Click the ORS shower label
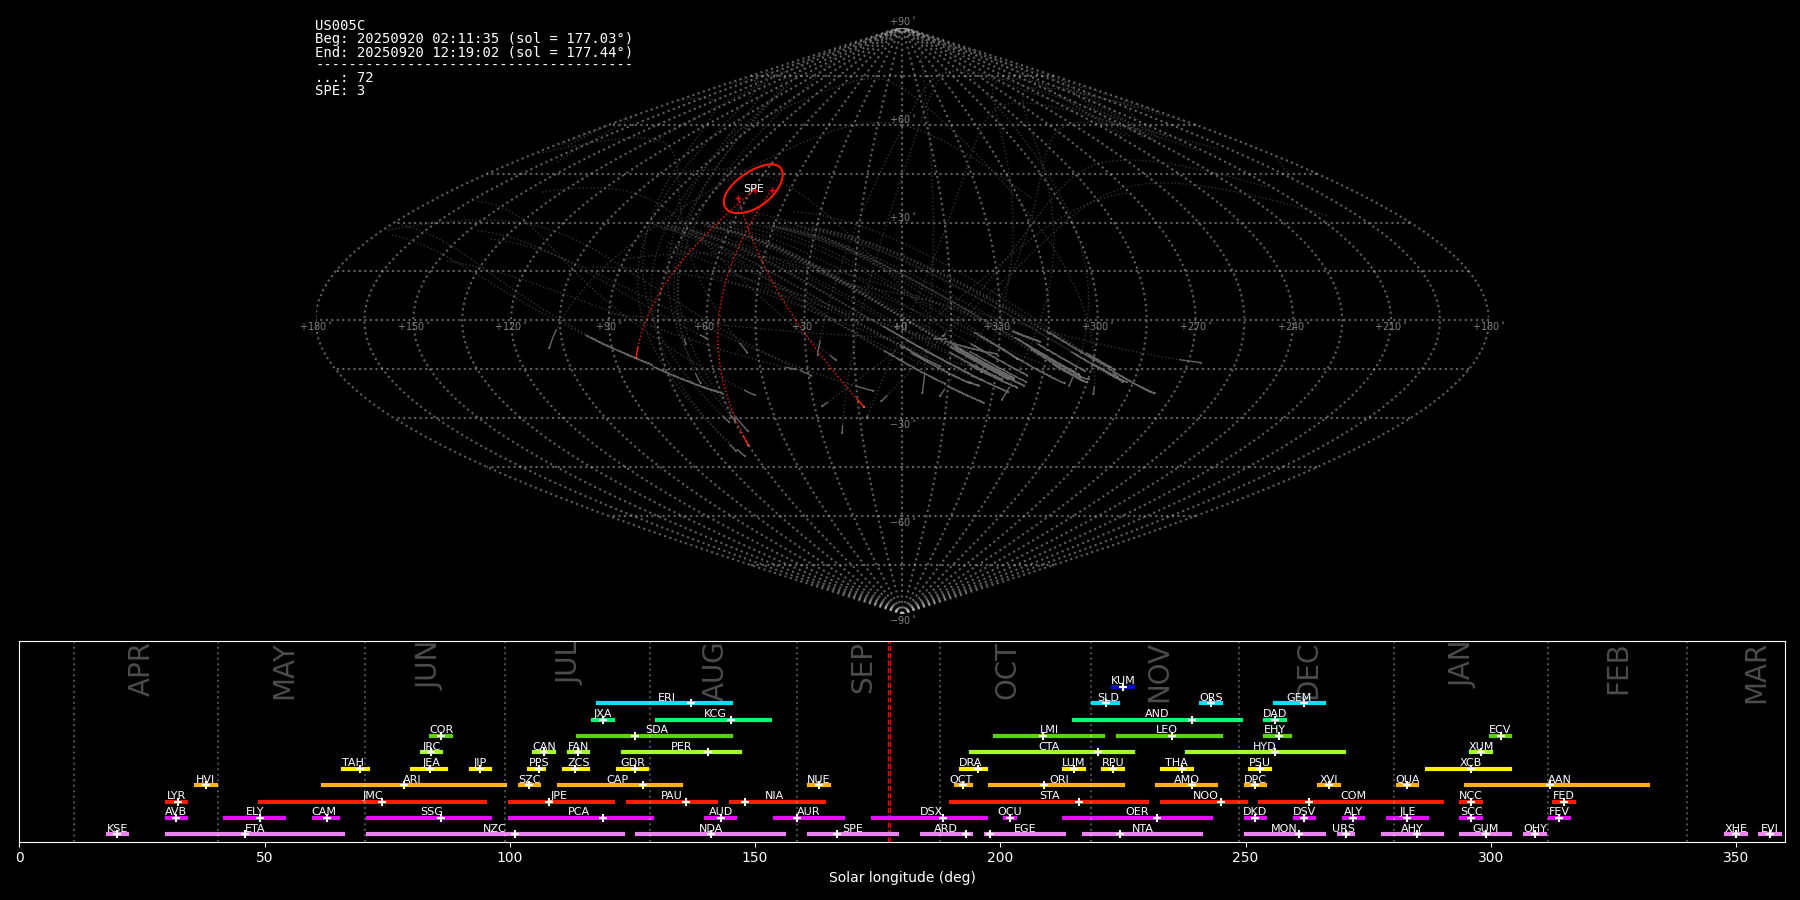 [1211, 698]
